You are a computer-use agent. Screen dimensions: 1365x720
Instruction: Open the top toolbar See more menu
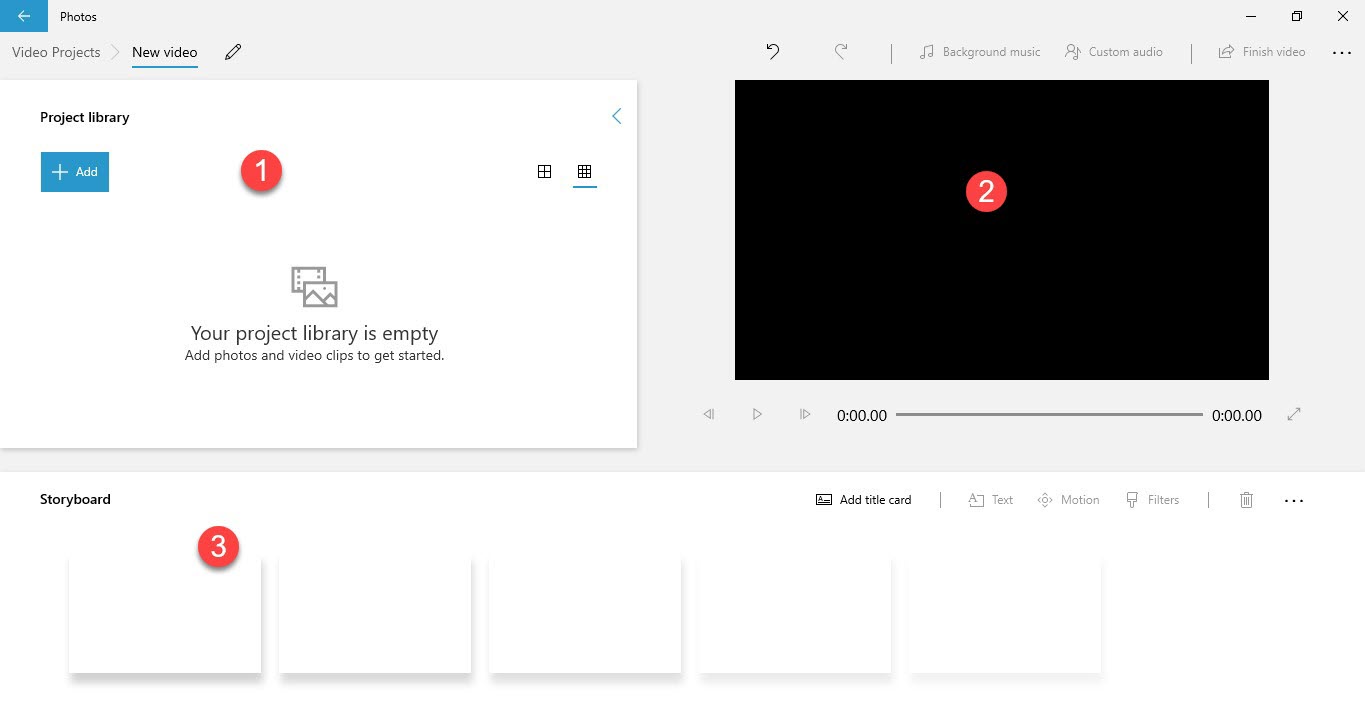(x=1342, y=53)
